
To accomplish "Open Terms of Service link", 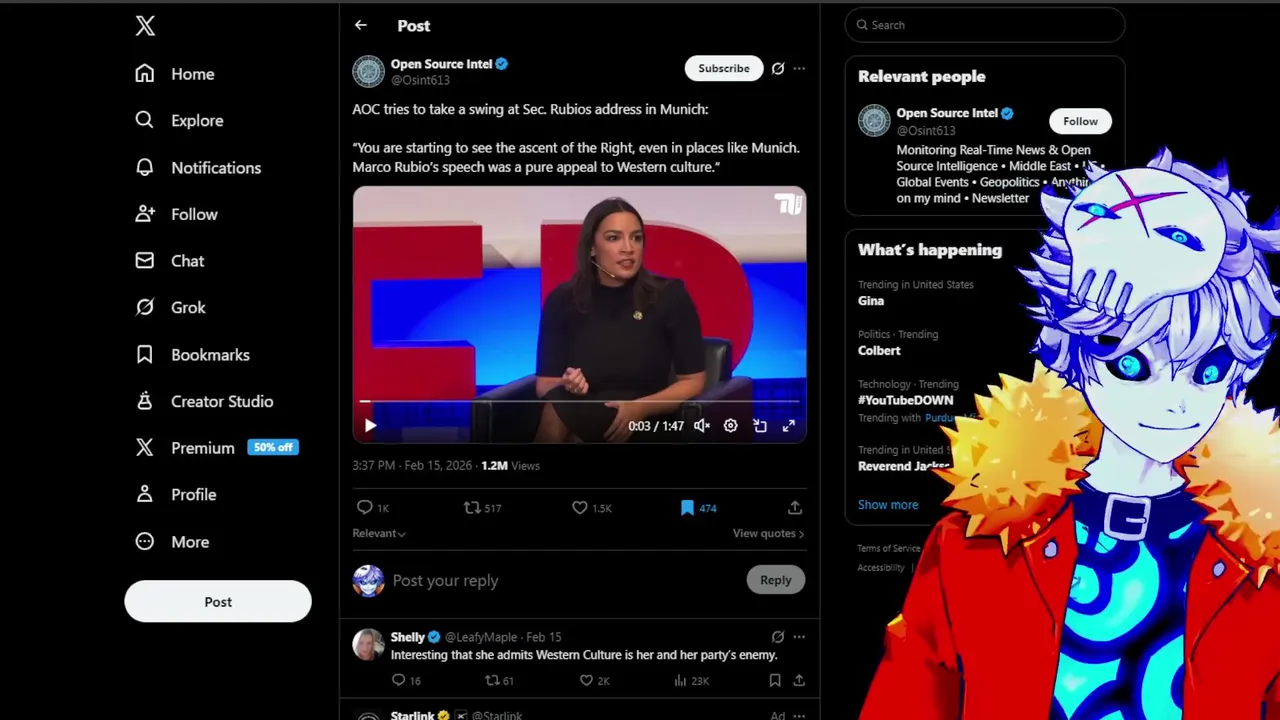I will (x=889, y=548).
